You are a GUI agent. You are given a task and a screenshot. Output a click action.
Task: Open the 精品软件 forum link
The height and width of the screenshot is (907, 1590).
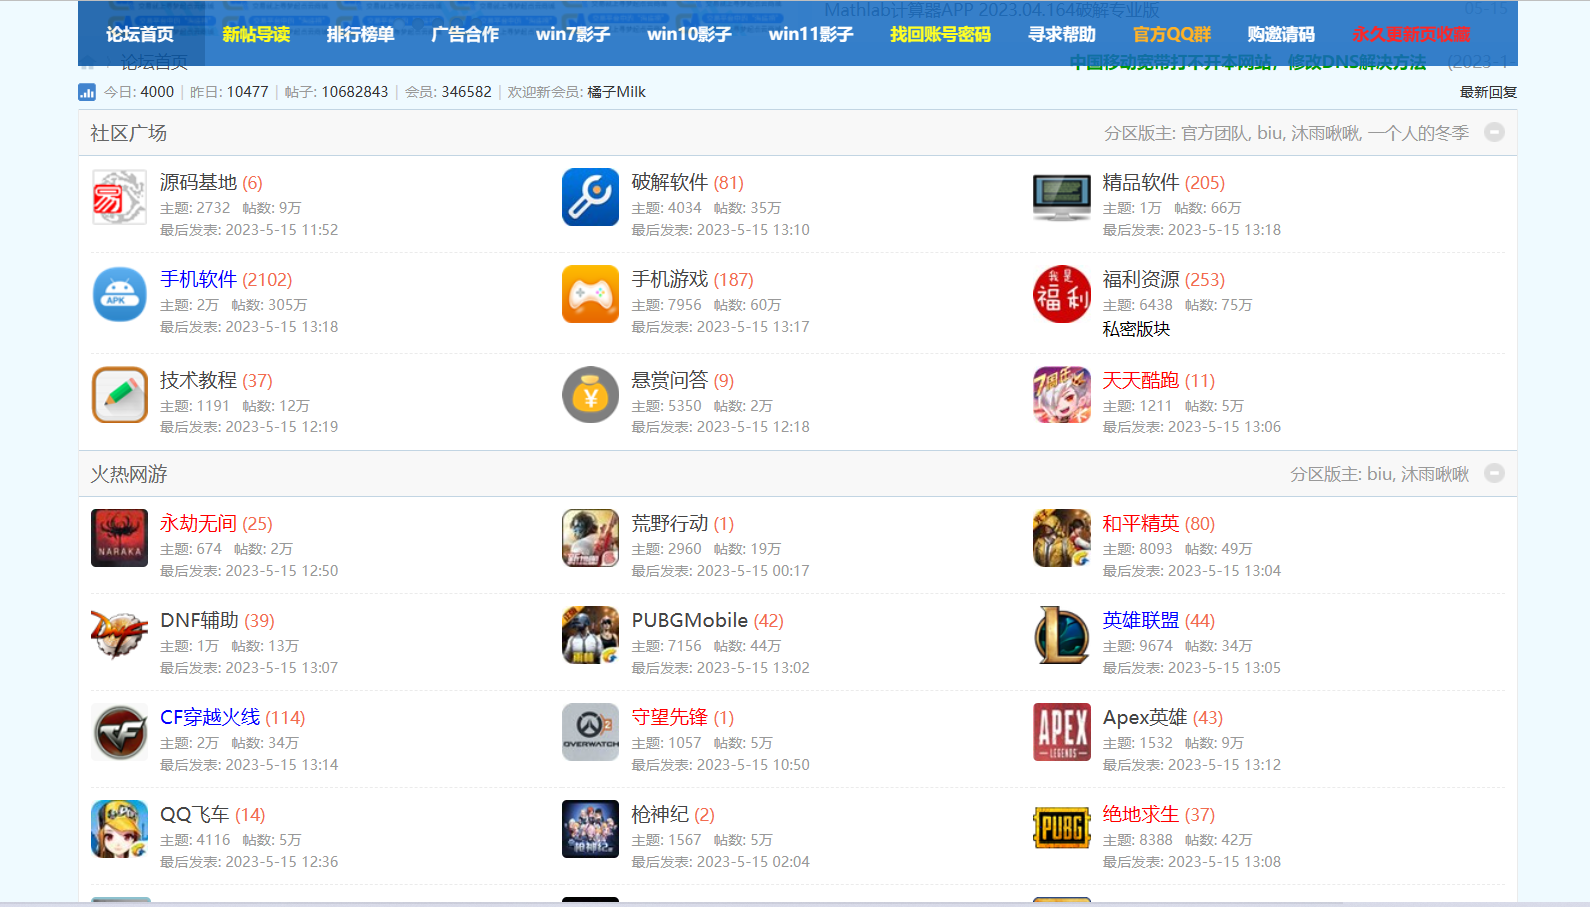point(1140,182)
